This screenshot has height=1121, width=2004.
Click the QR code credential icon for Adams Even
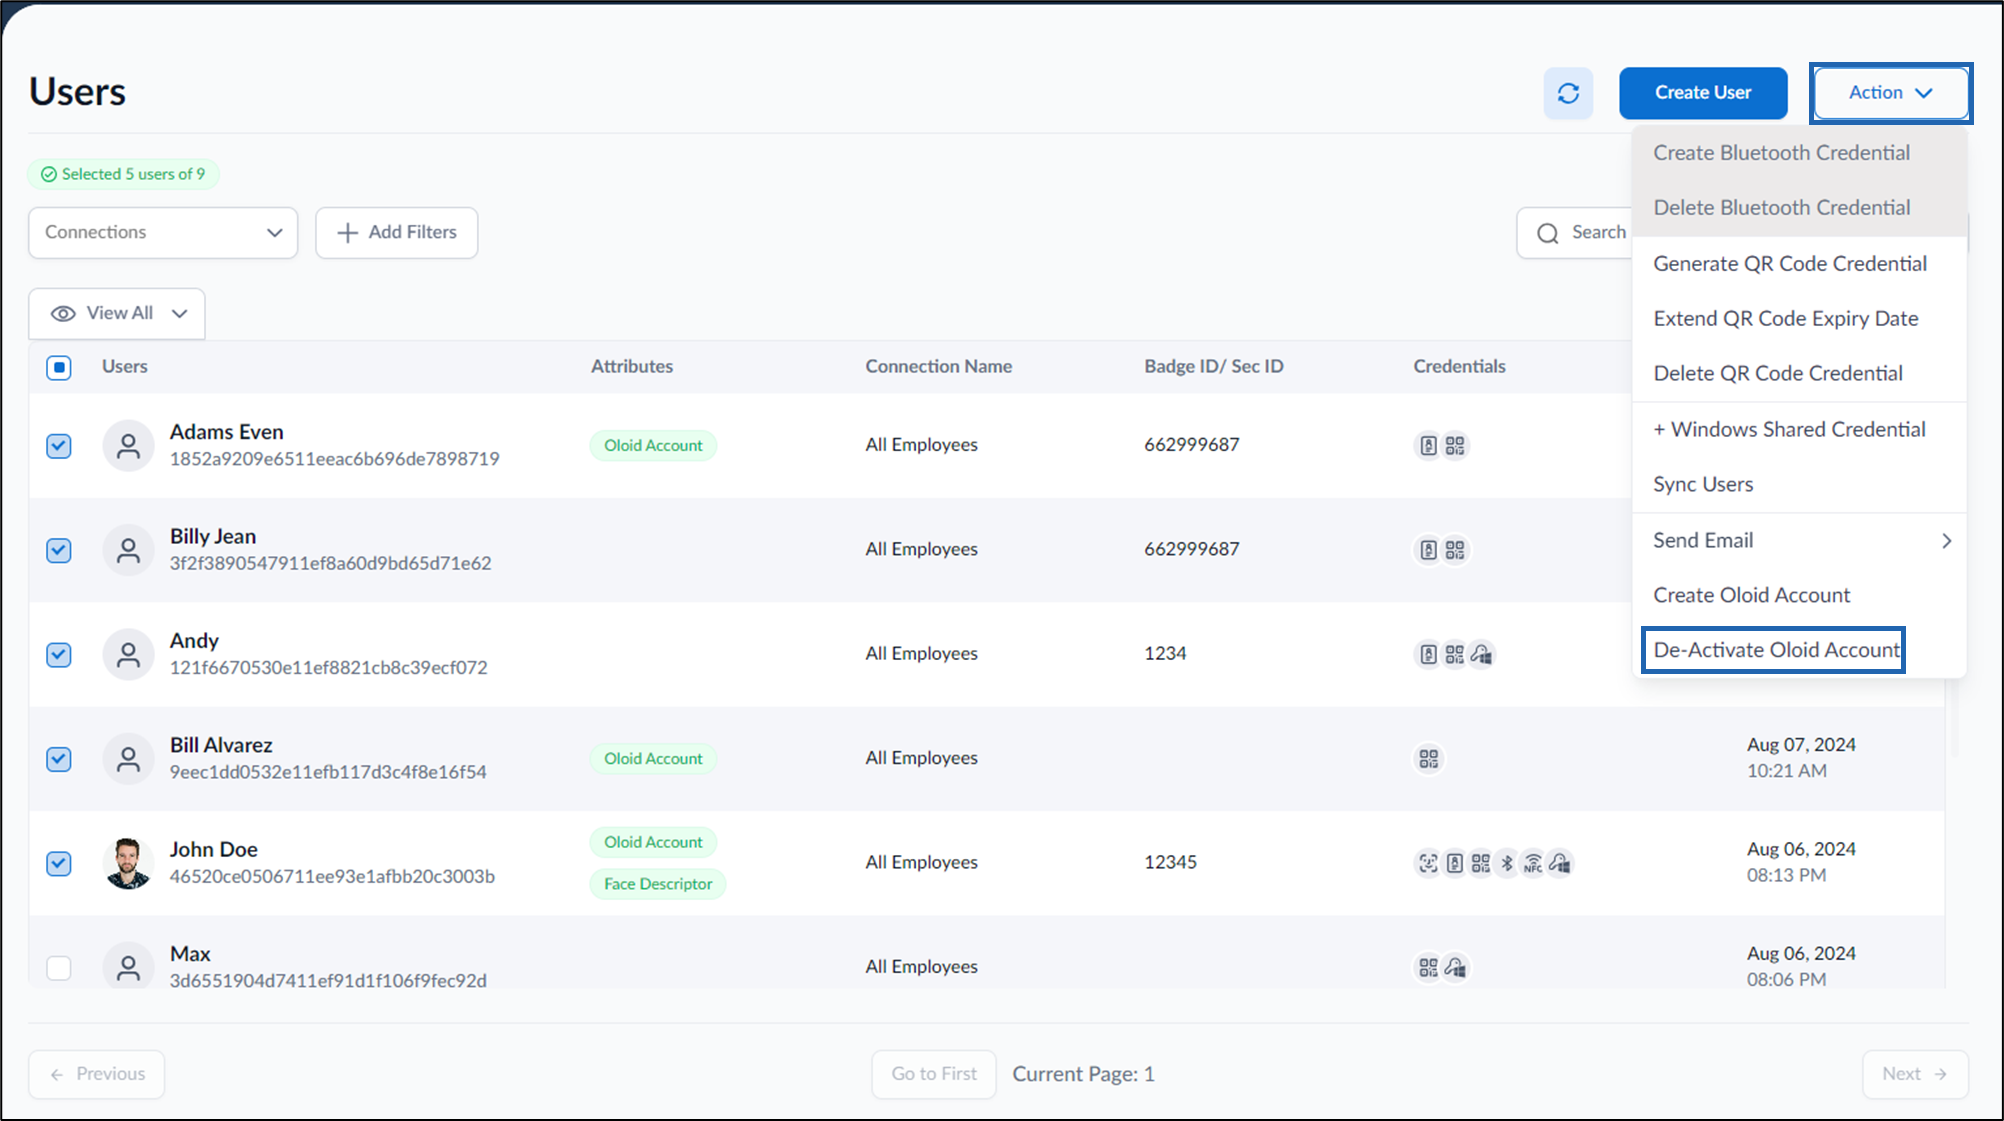(x=1455, y=446)
